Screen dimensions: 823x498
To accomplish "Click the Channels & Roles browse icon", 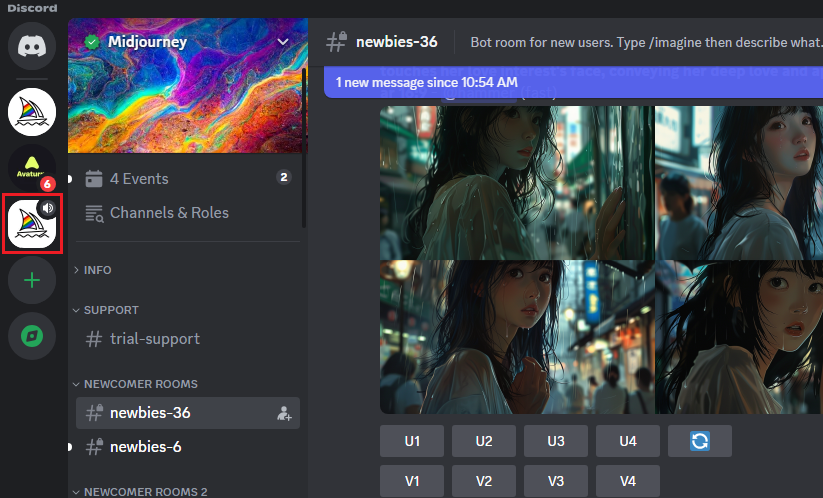I will (x=94, y=213).
